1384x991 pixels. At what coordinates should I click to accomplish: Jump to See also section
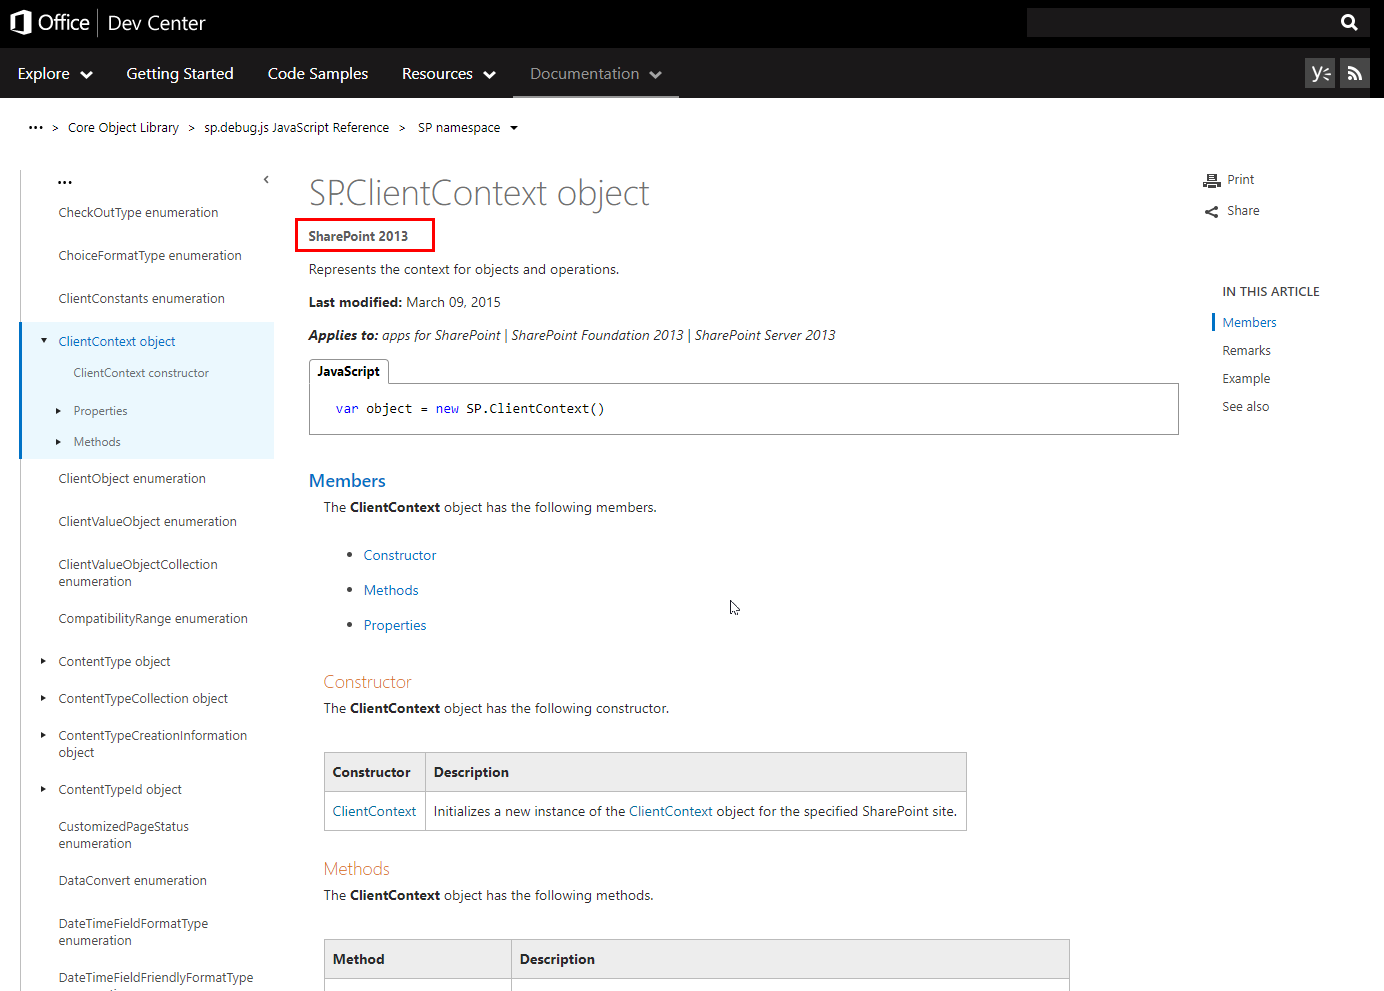1245,407
